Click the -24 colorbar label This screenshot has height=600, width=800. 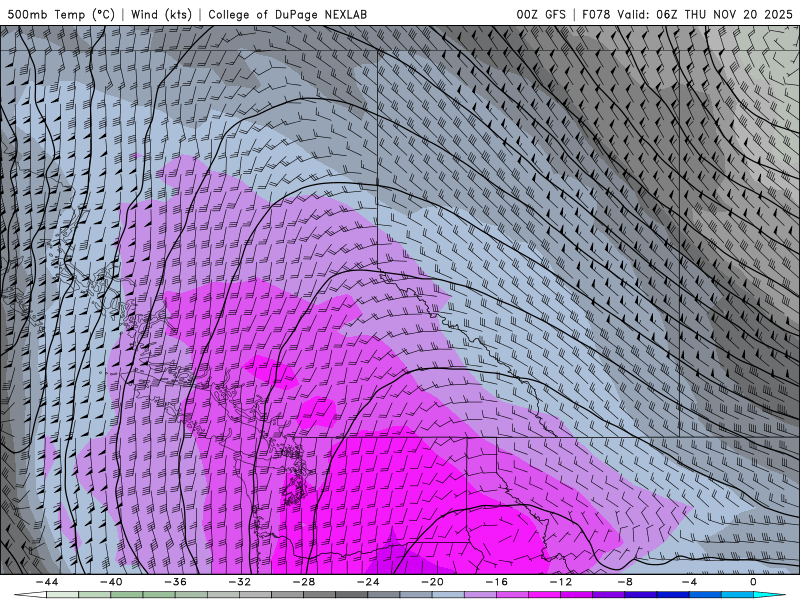tap(368, 582)
